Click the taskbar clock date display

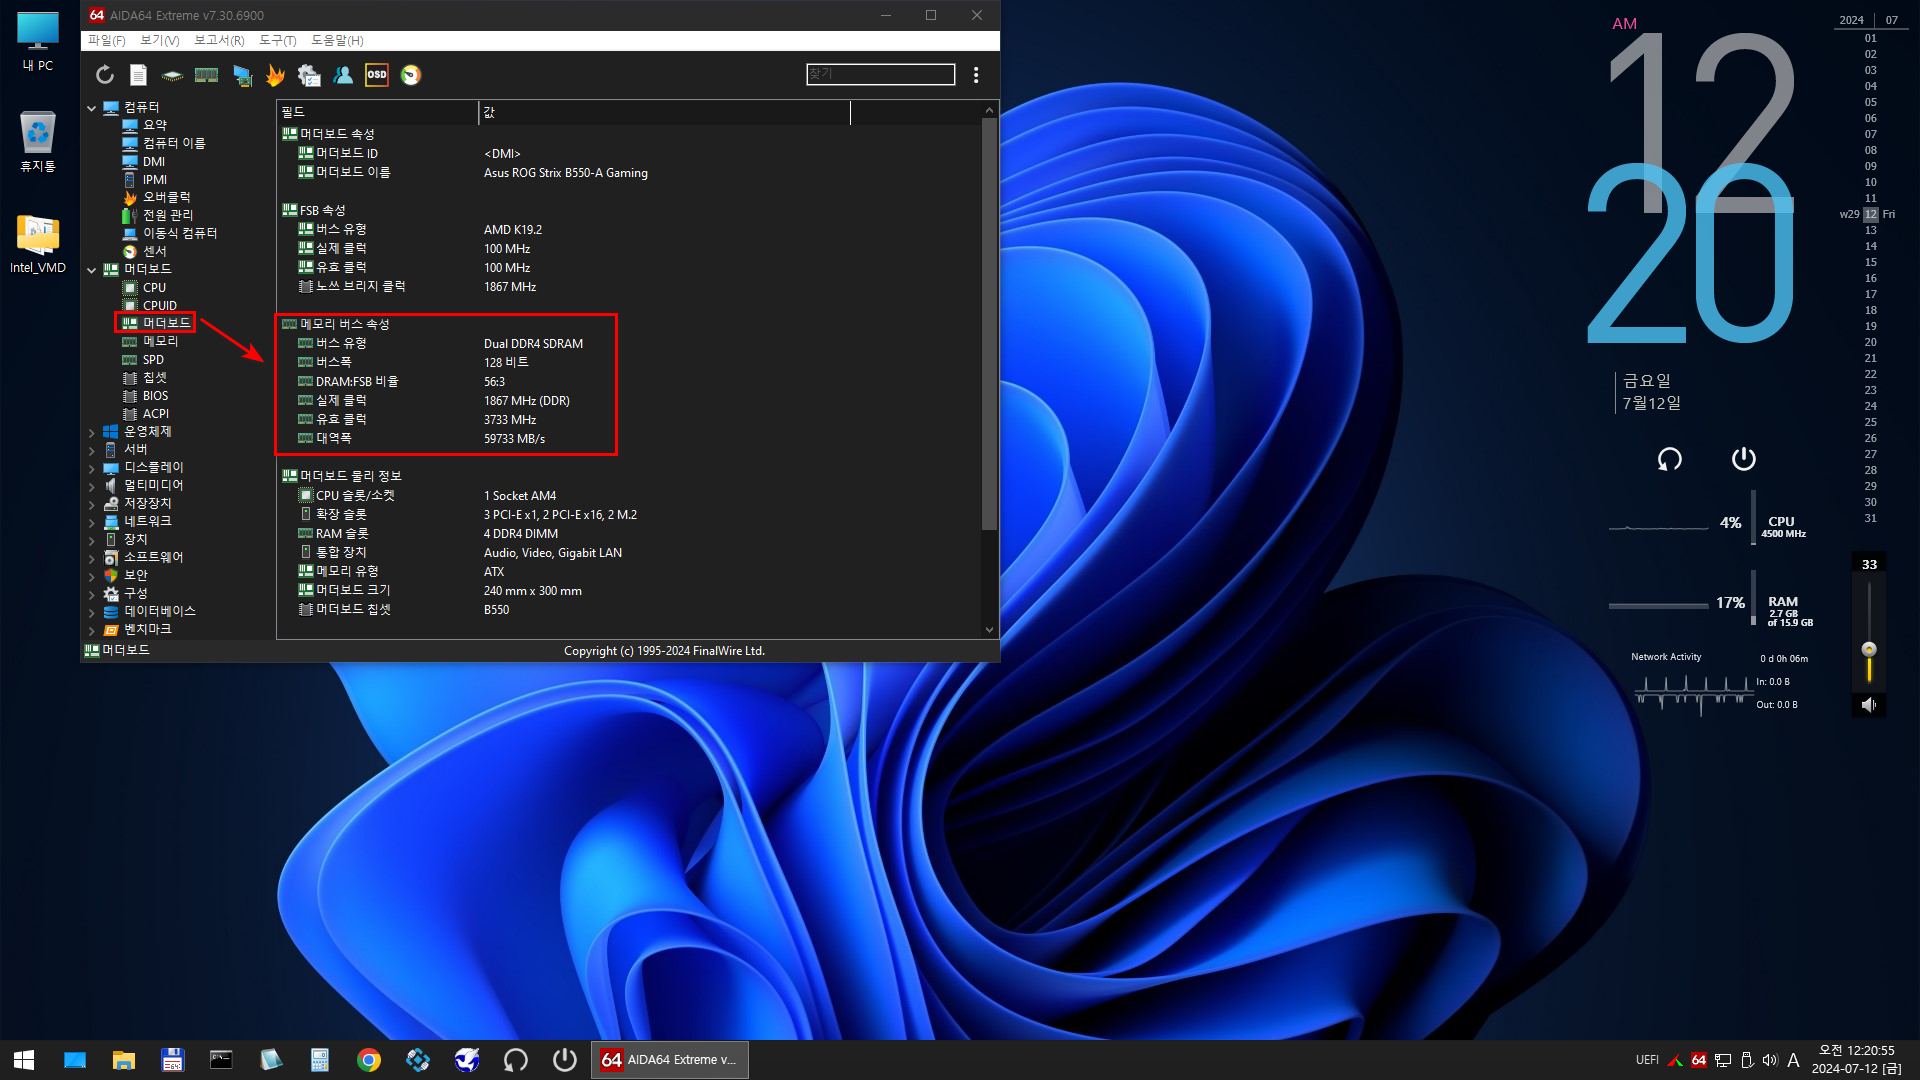pos(1856,1060)
